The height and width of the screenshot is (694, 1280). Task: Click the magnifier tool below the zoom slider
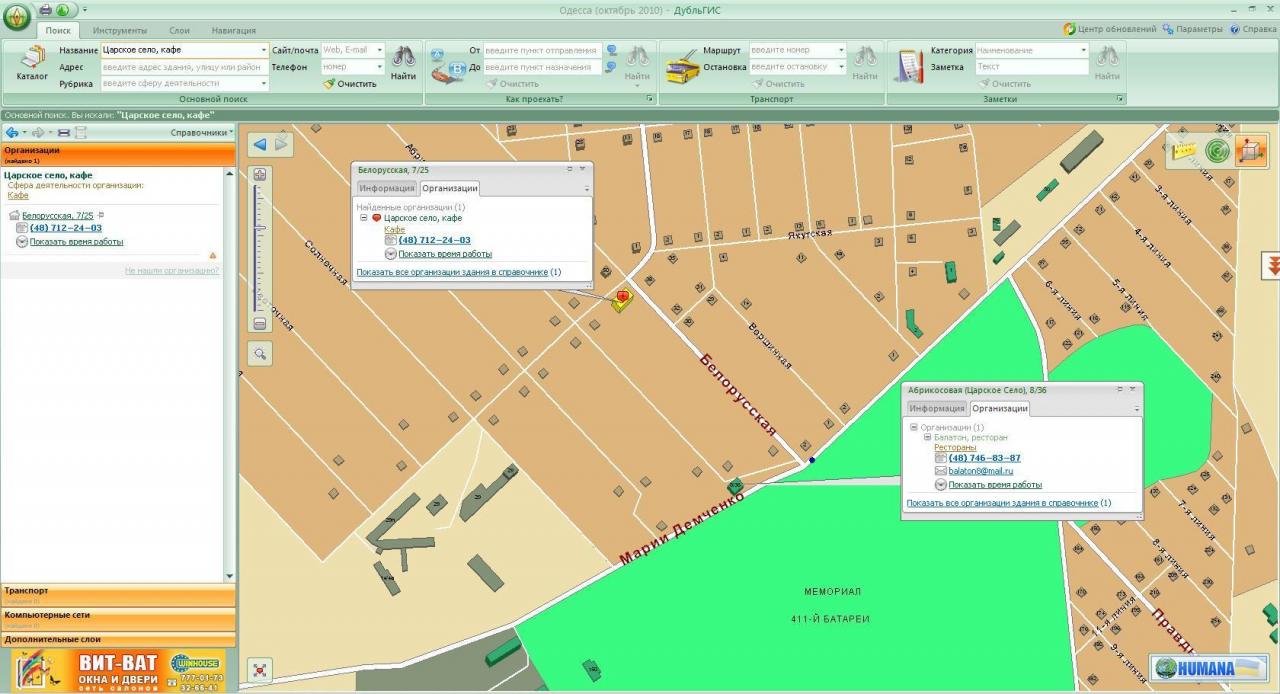[x=260, y=353]
